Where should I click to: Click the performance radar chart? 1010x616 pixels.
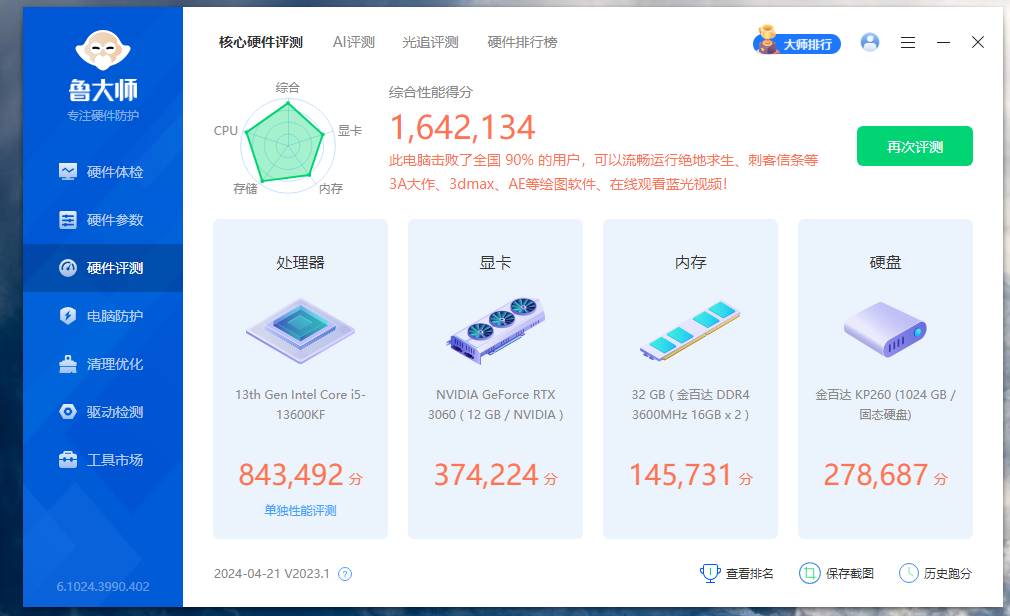[x=287, y=144]
